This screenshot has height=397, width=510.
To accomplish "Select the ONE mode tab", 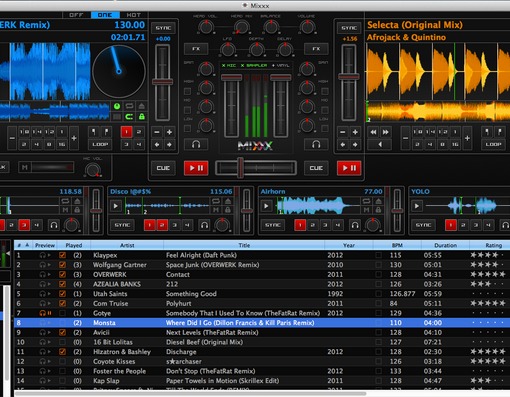I will click(105, 15).
